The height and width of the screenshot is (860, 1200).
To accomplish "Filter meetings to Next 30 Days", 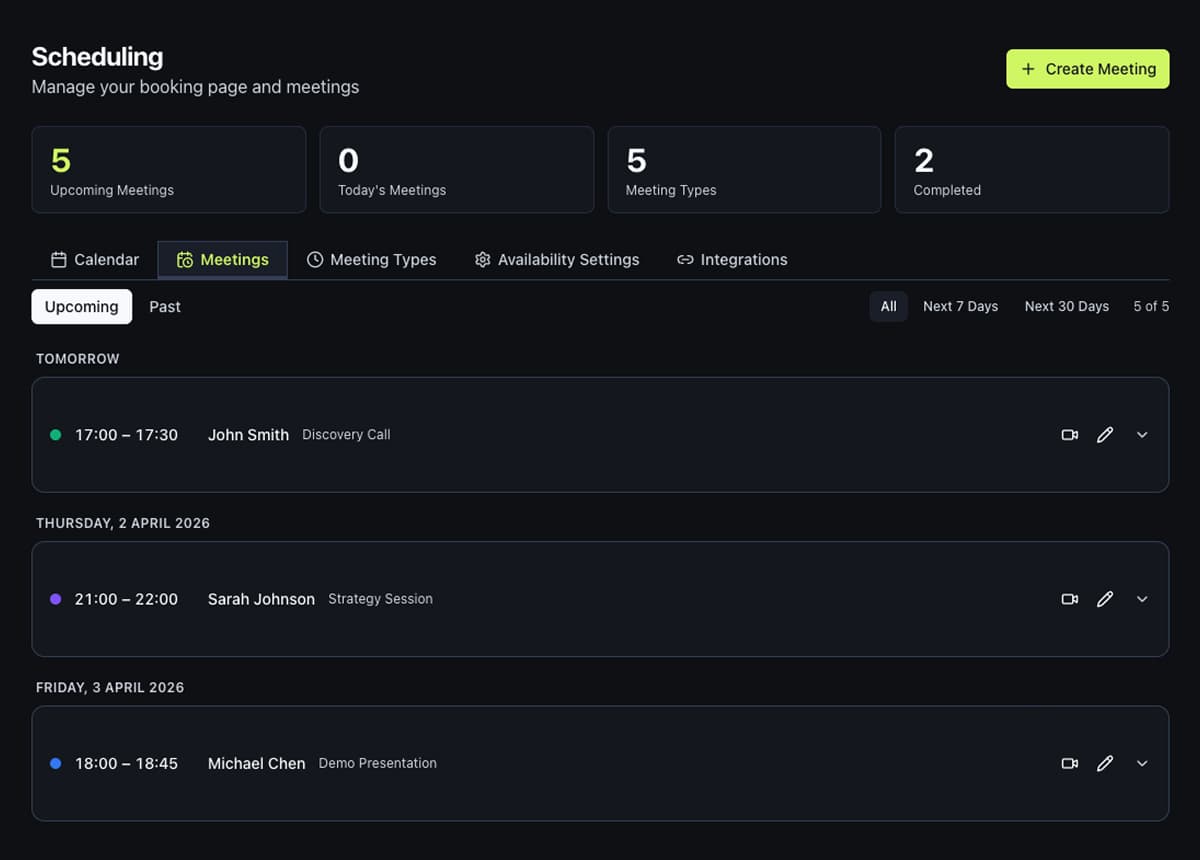I will 1066,307.
